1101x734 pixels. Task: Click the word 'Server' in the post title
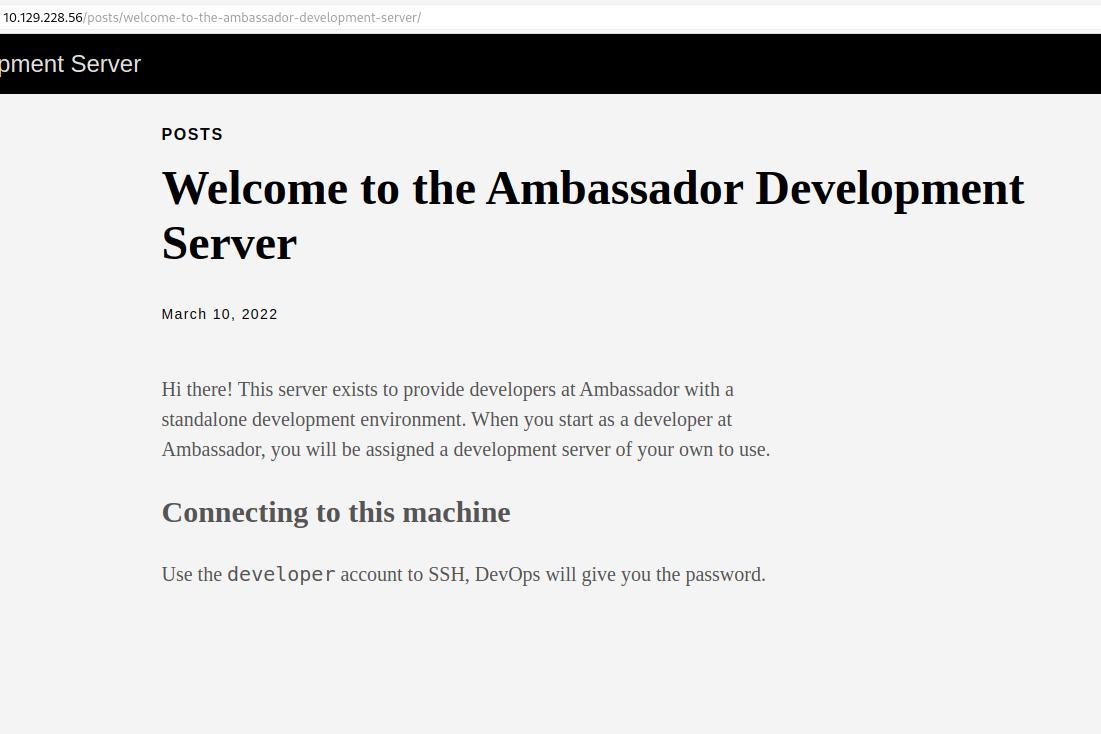click(229, 243)
